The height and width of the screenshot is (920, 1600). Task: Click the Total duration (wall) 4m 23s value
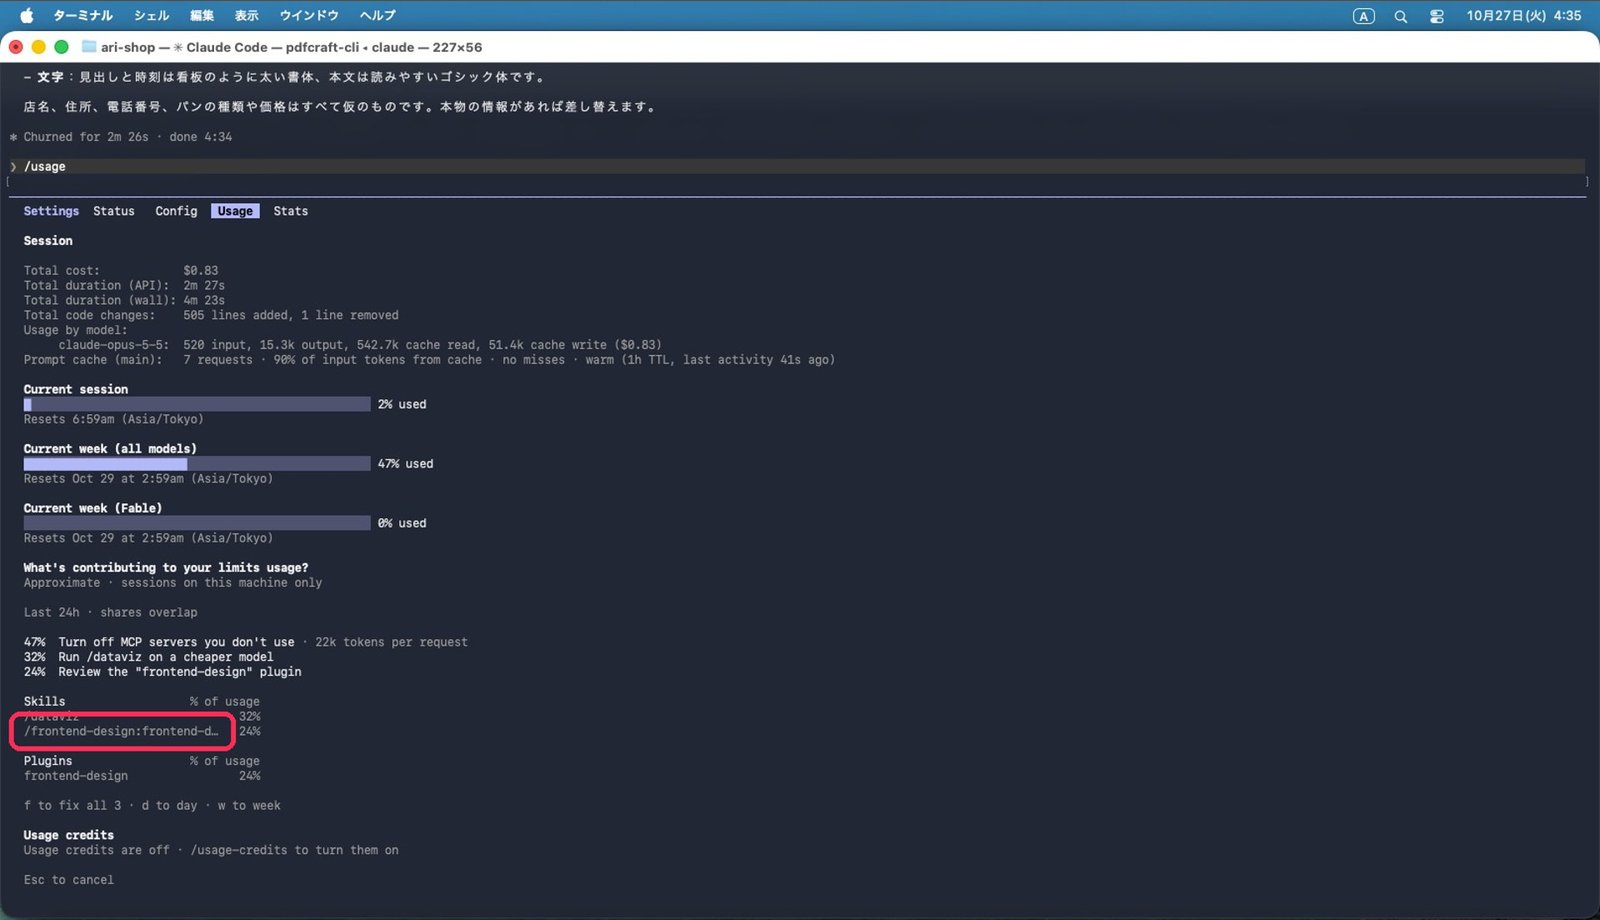pyautogui.click(x=204, y=300)
